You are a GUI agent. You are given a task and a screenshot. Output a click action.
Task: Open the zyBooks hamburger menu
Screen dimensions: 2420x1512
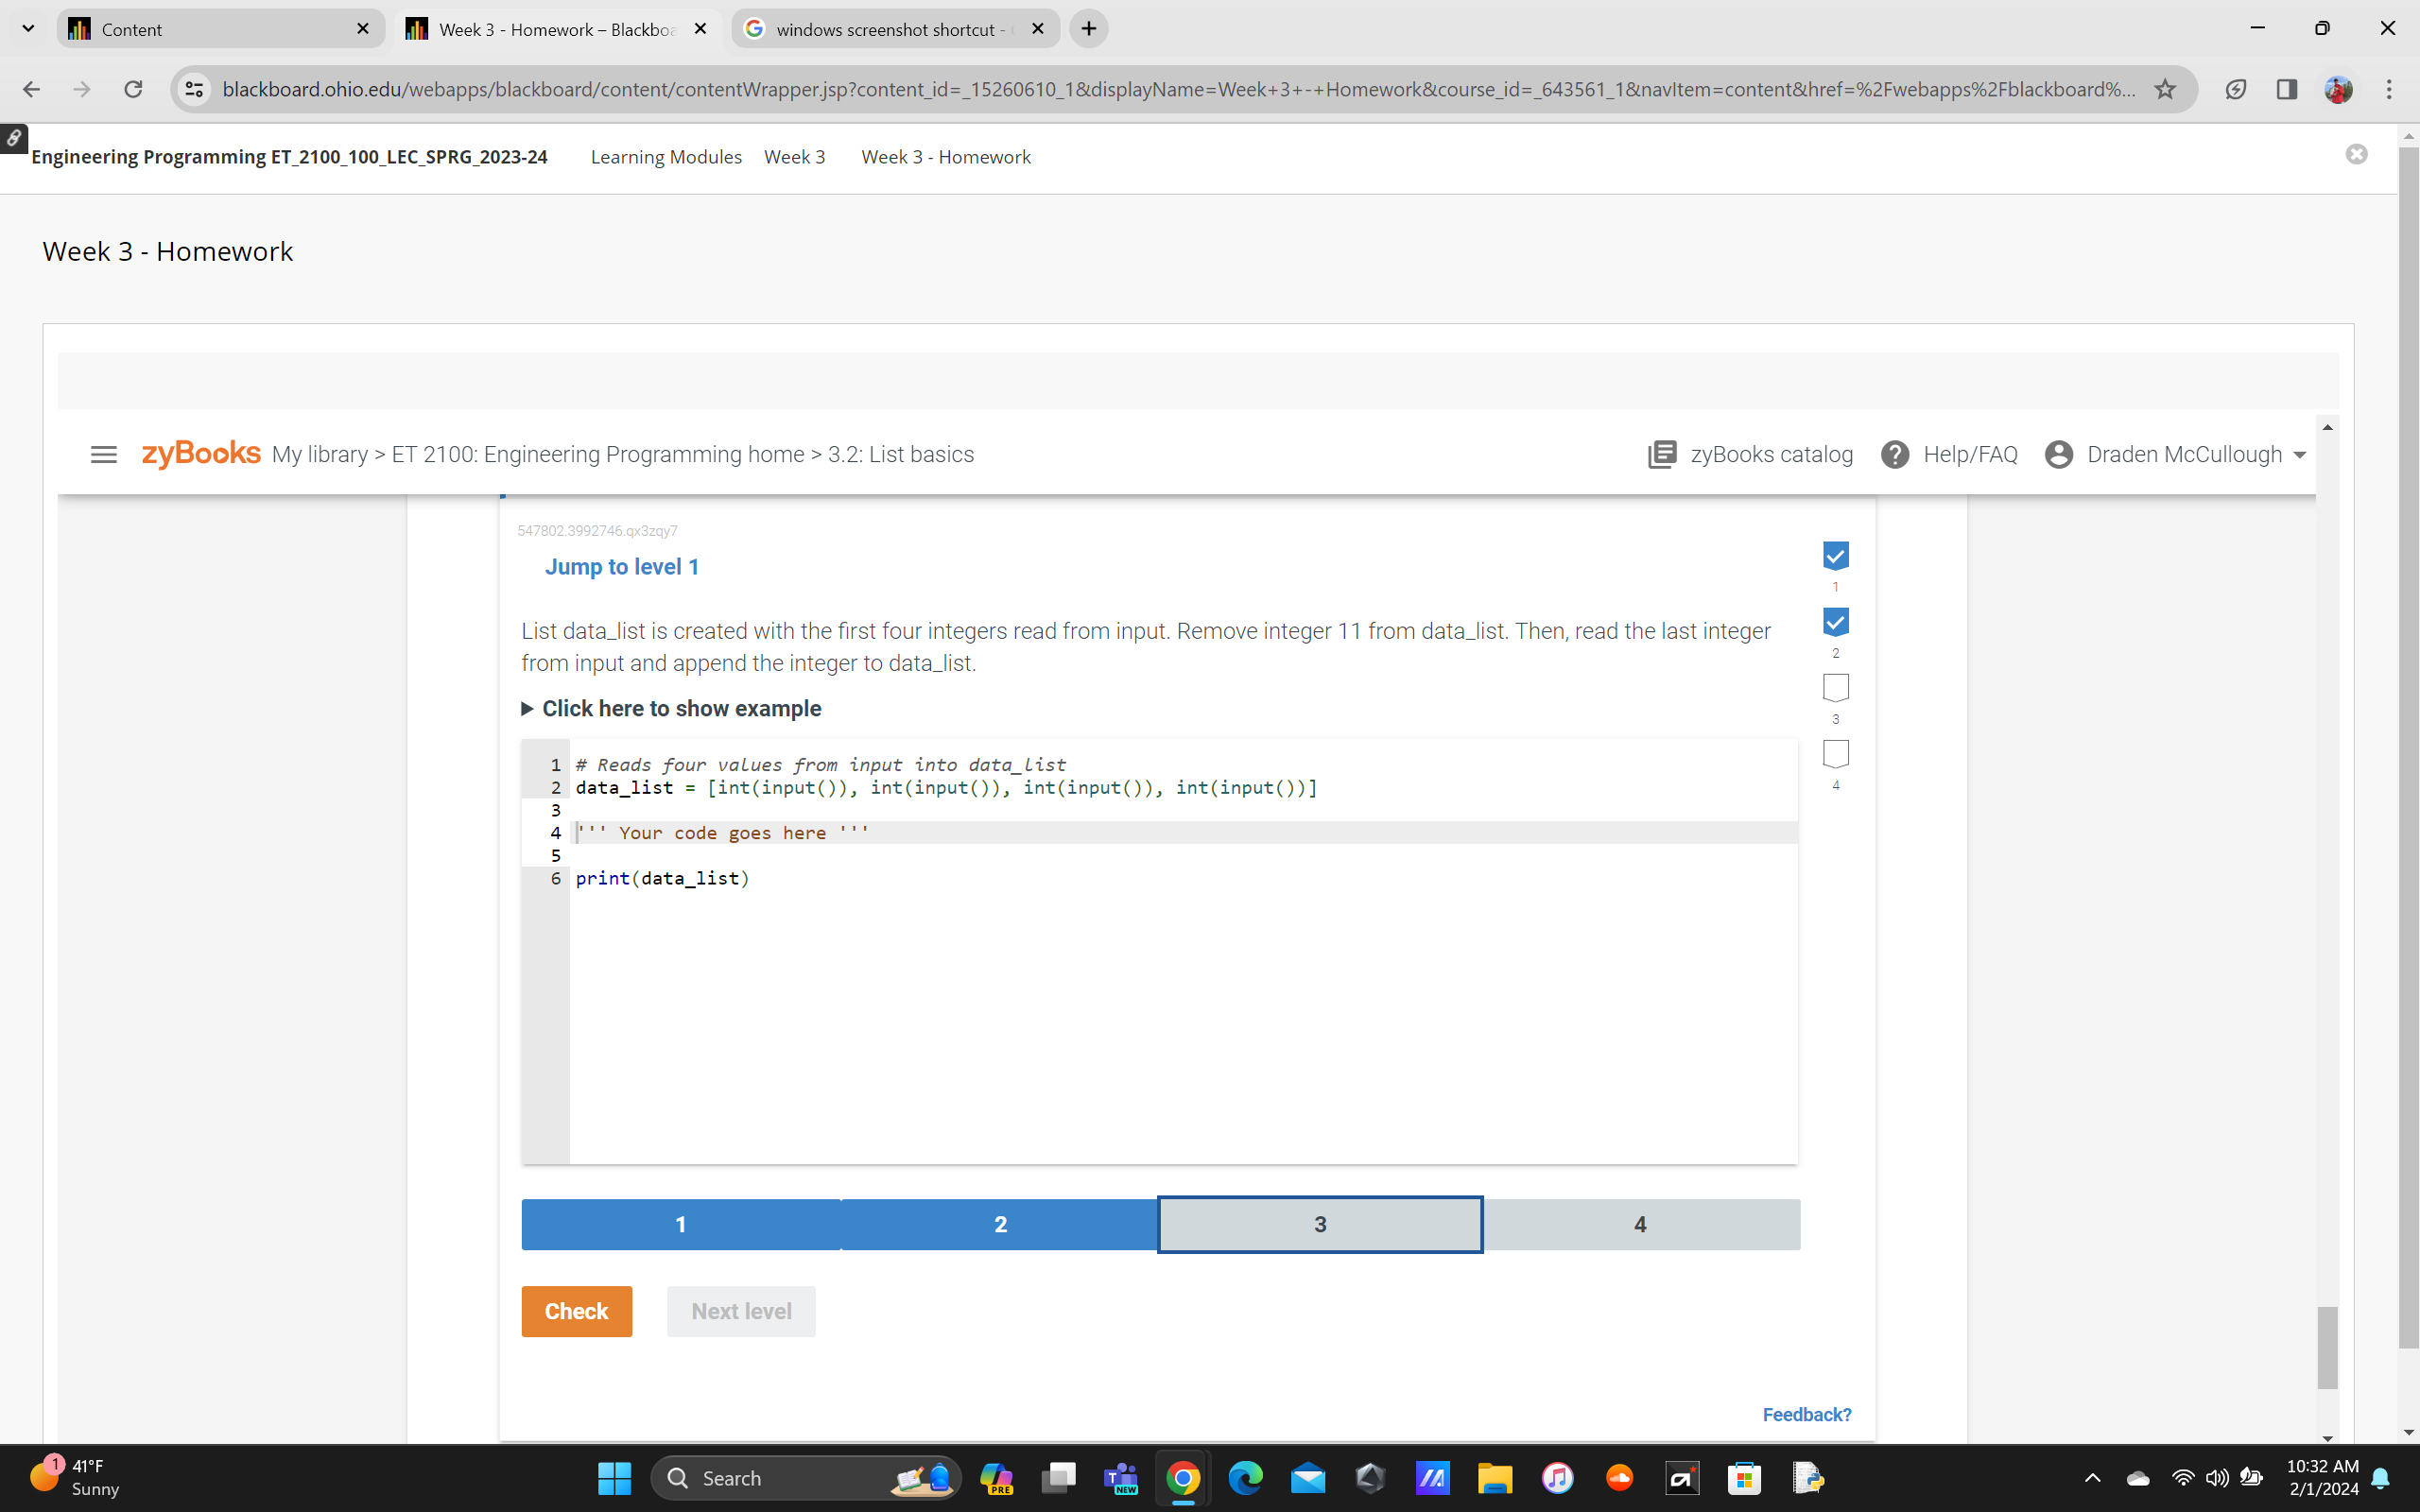(103, 454)
